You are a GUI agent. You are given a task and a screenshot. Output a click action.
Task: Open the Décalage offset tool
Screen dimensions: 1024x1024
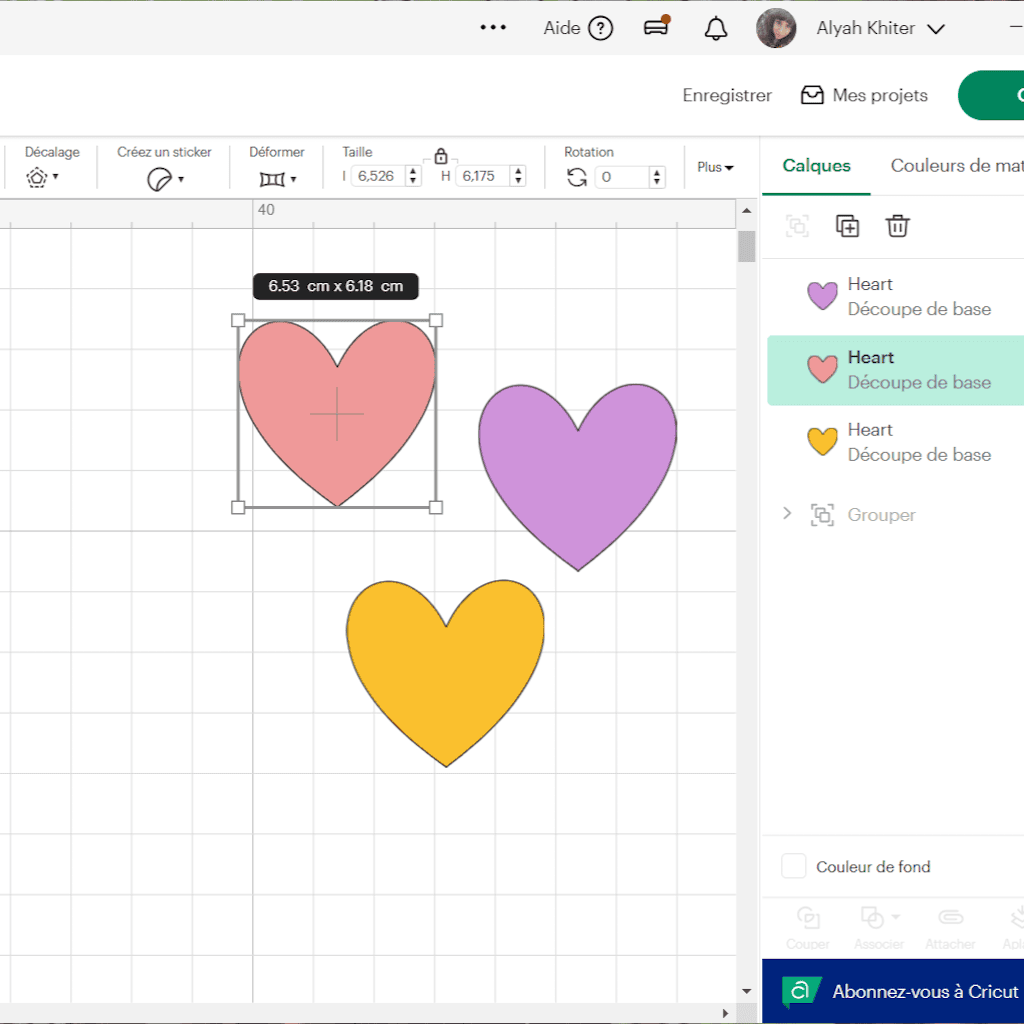point(41,177)
